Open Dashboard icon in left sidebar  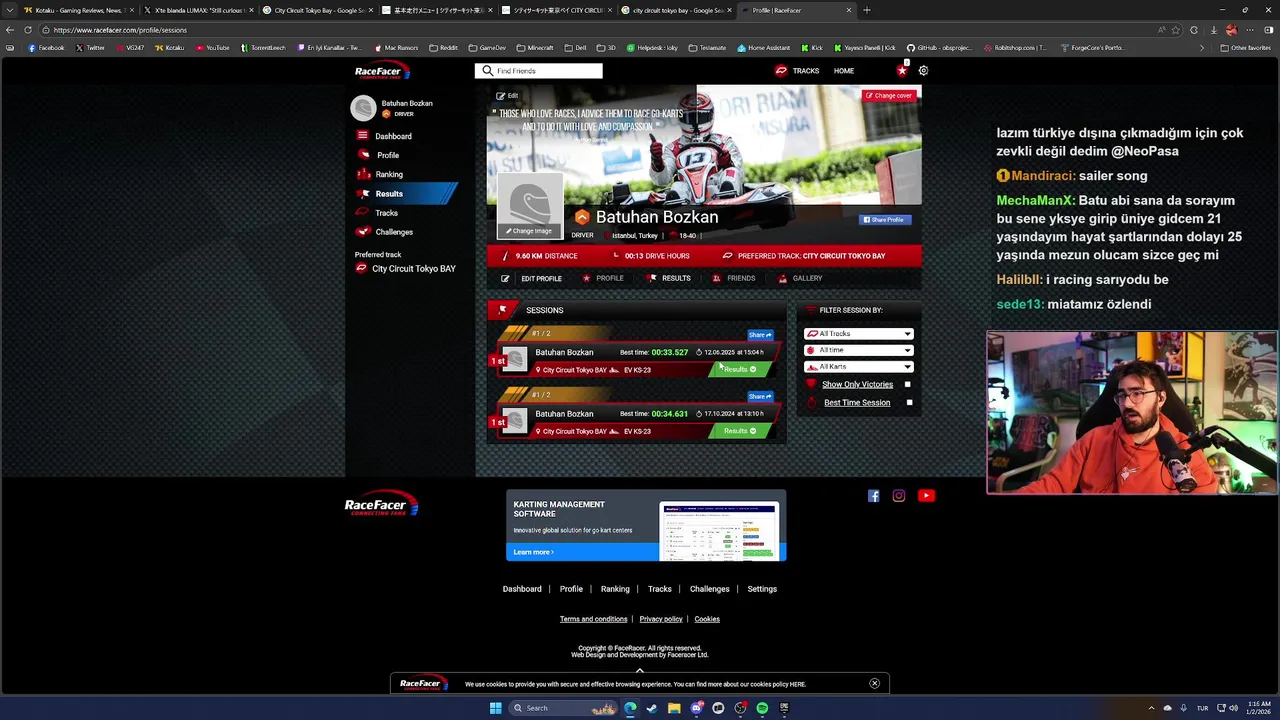362,136
